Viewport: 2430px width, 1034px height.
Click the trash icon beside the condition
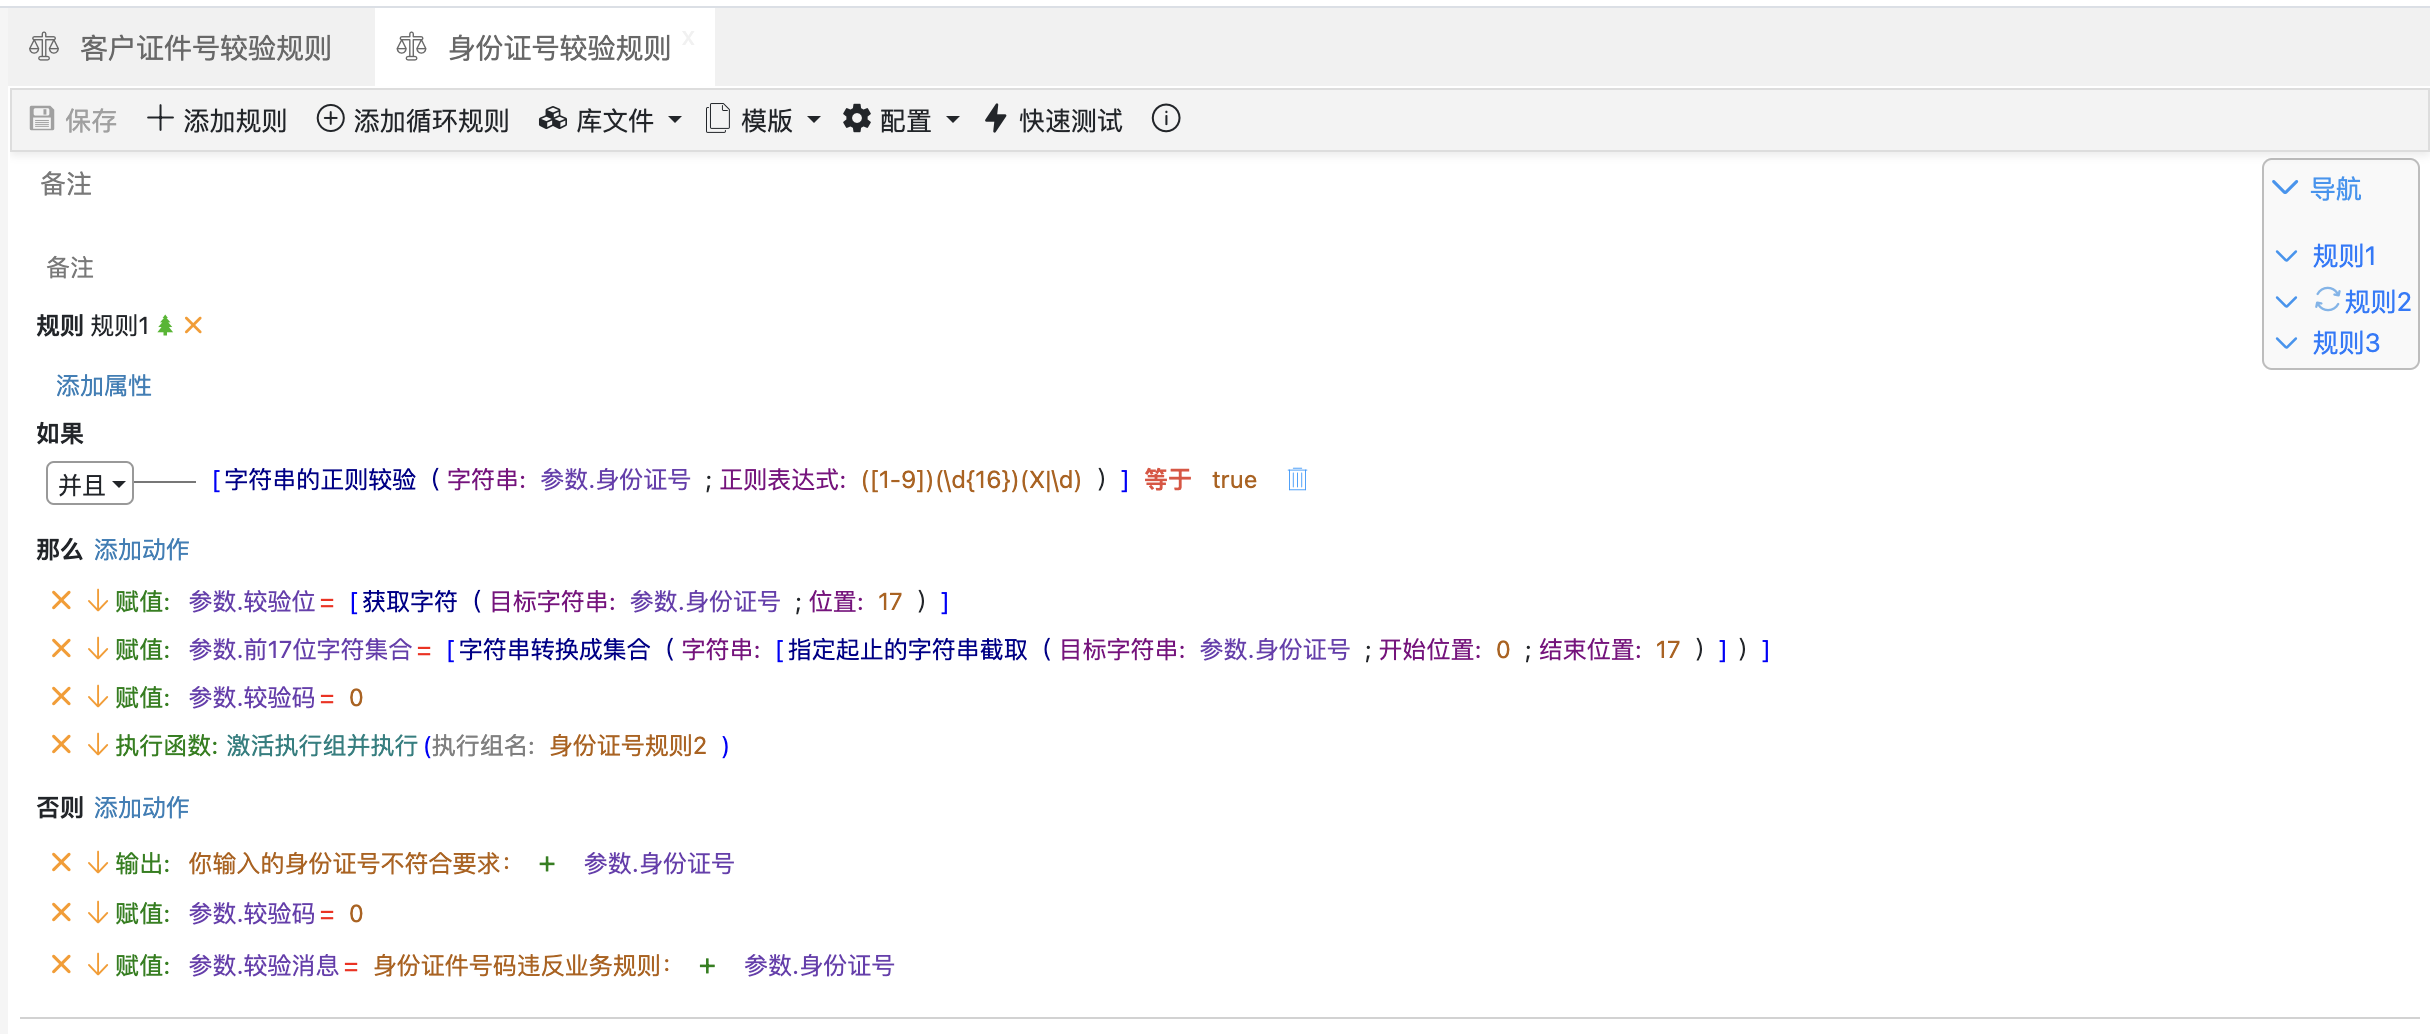[1297, 480]
